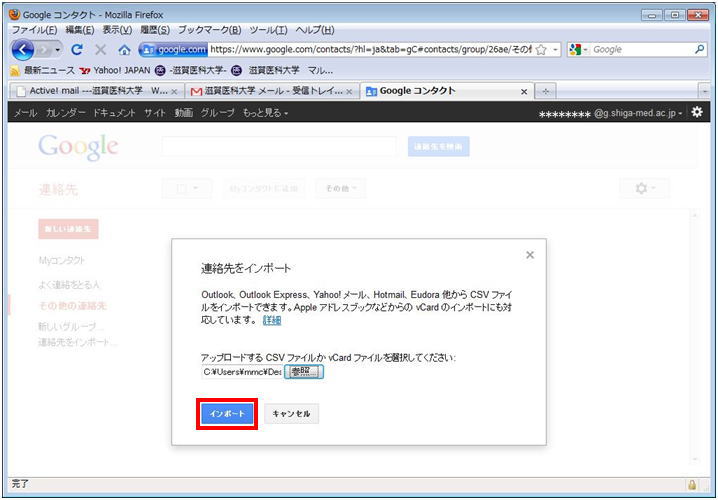The image size is (718, 500).
Task: Click the google.com site identity badge
Action: (x=173, y=49)
